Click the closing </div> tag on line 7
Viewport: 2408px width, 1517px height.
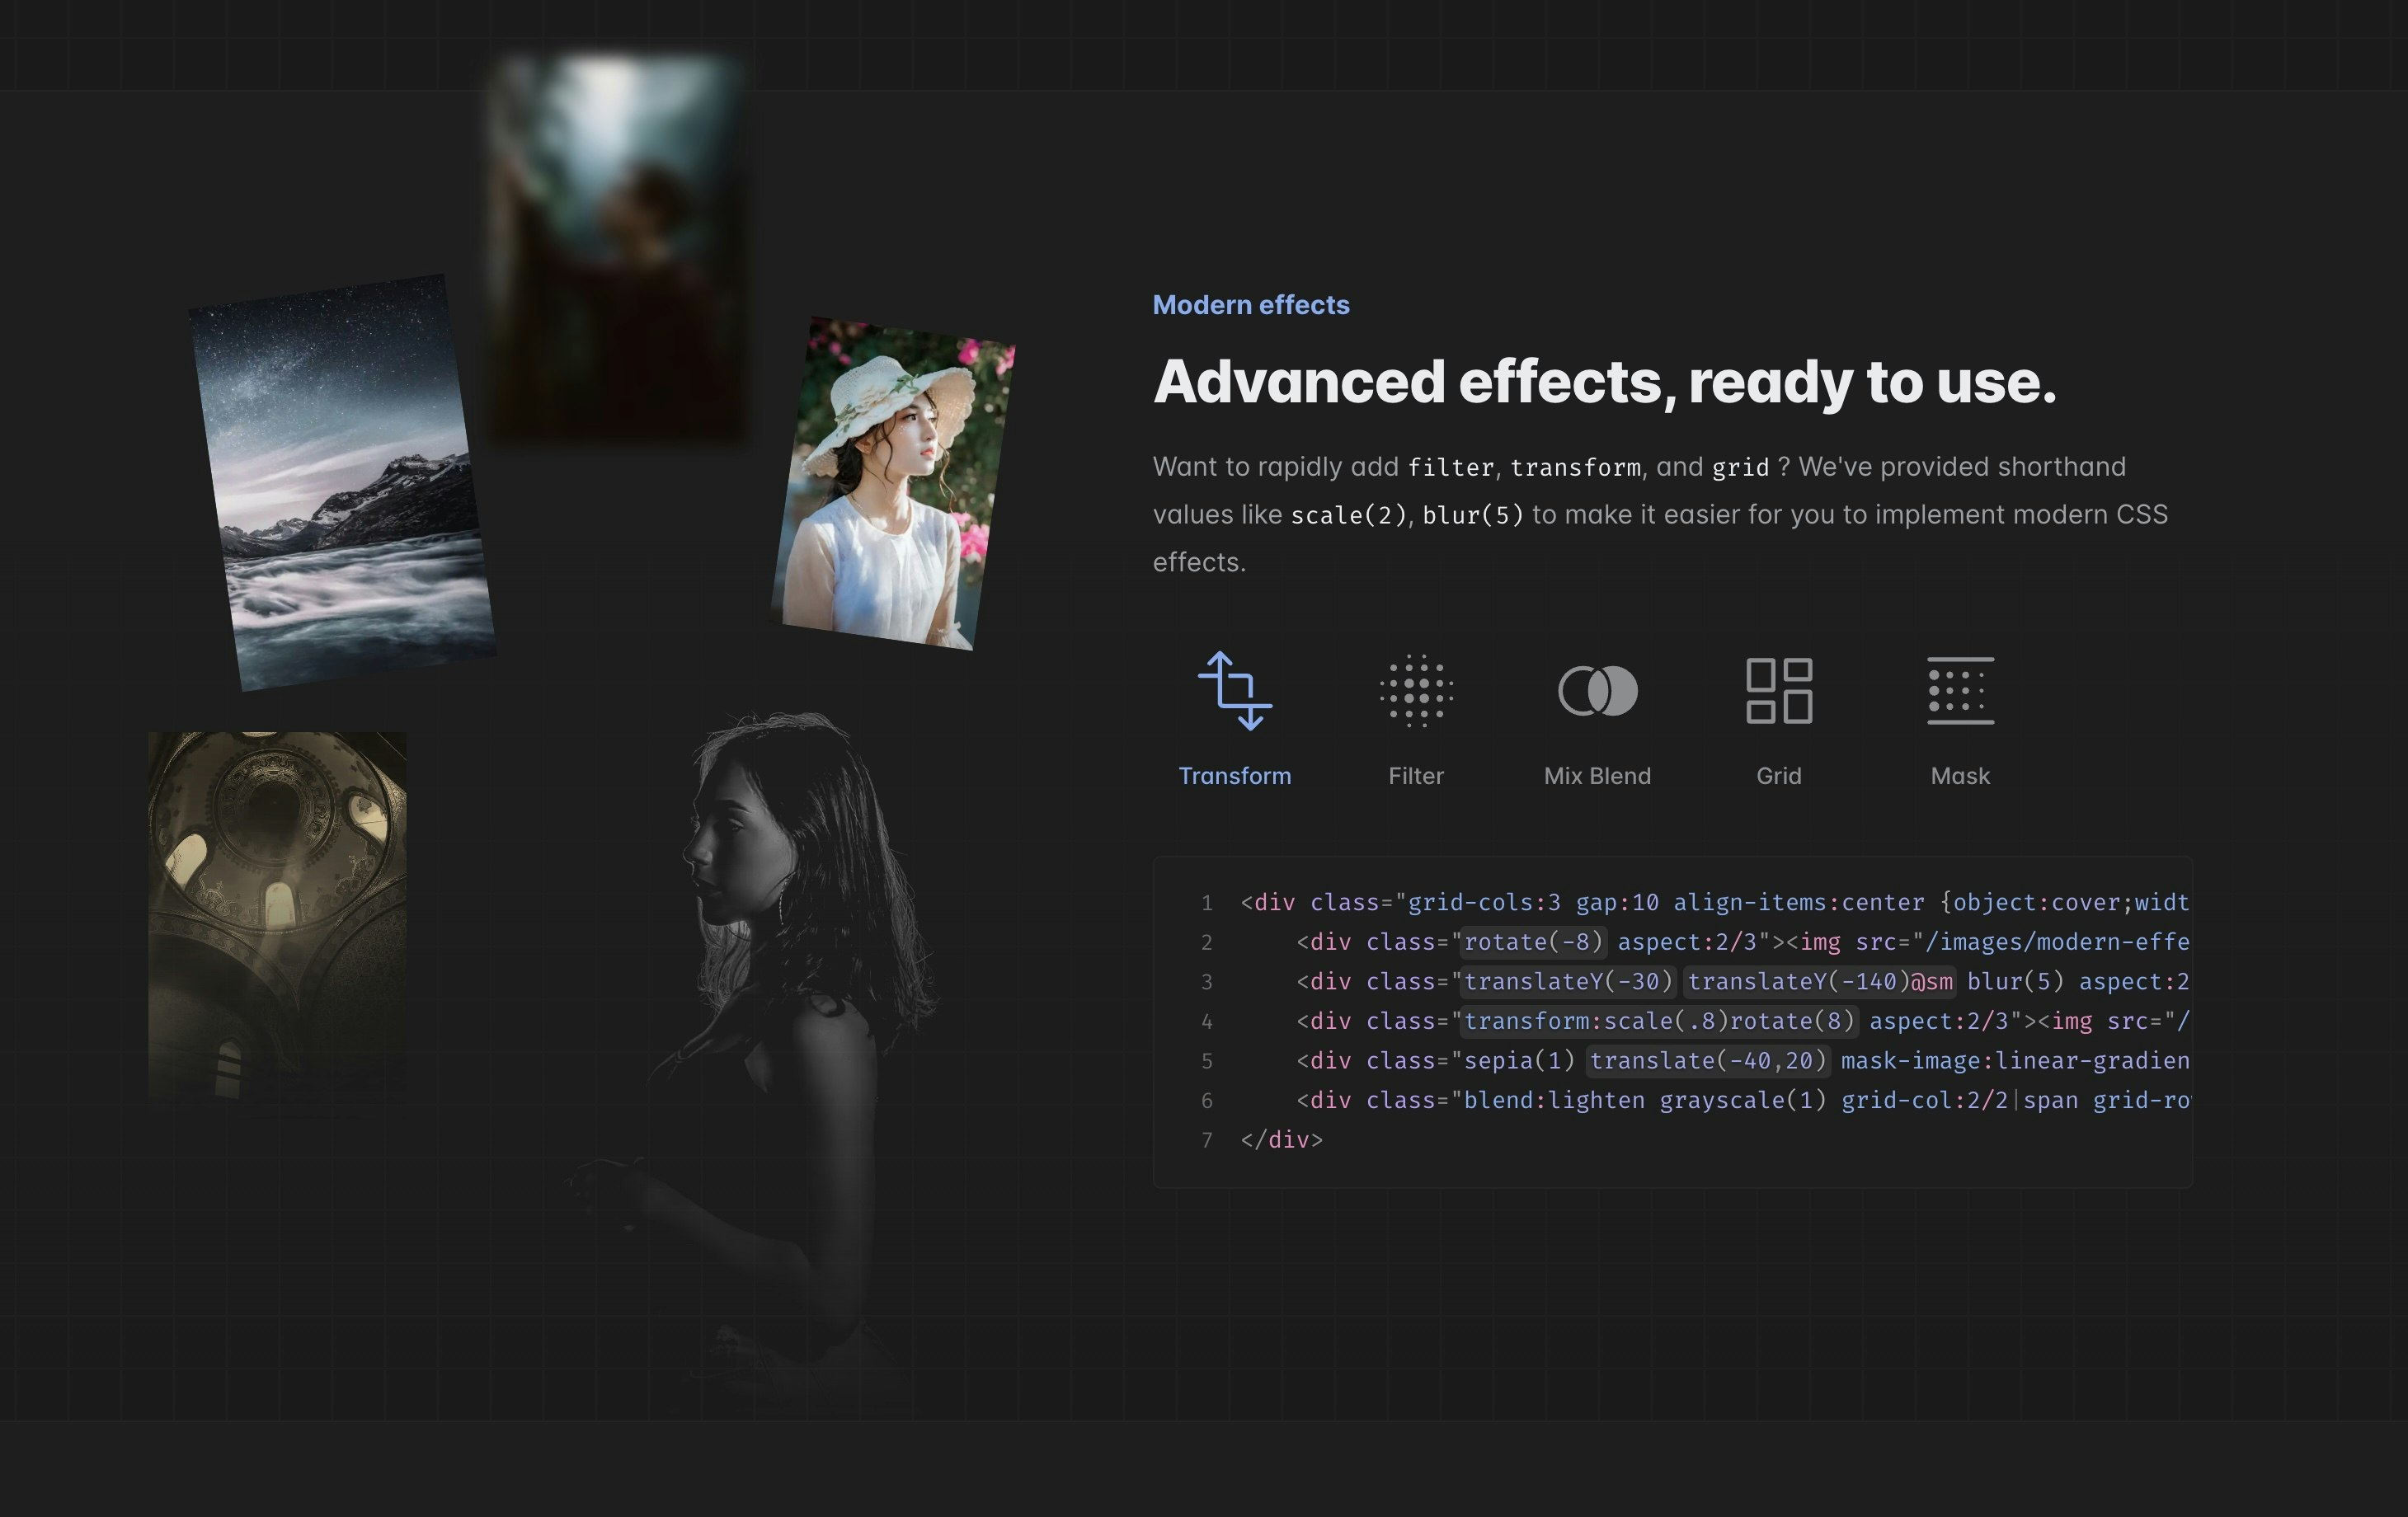(1281, 1140)
